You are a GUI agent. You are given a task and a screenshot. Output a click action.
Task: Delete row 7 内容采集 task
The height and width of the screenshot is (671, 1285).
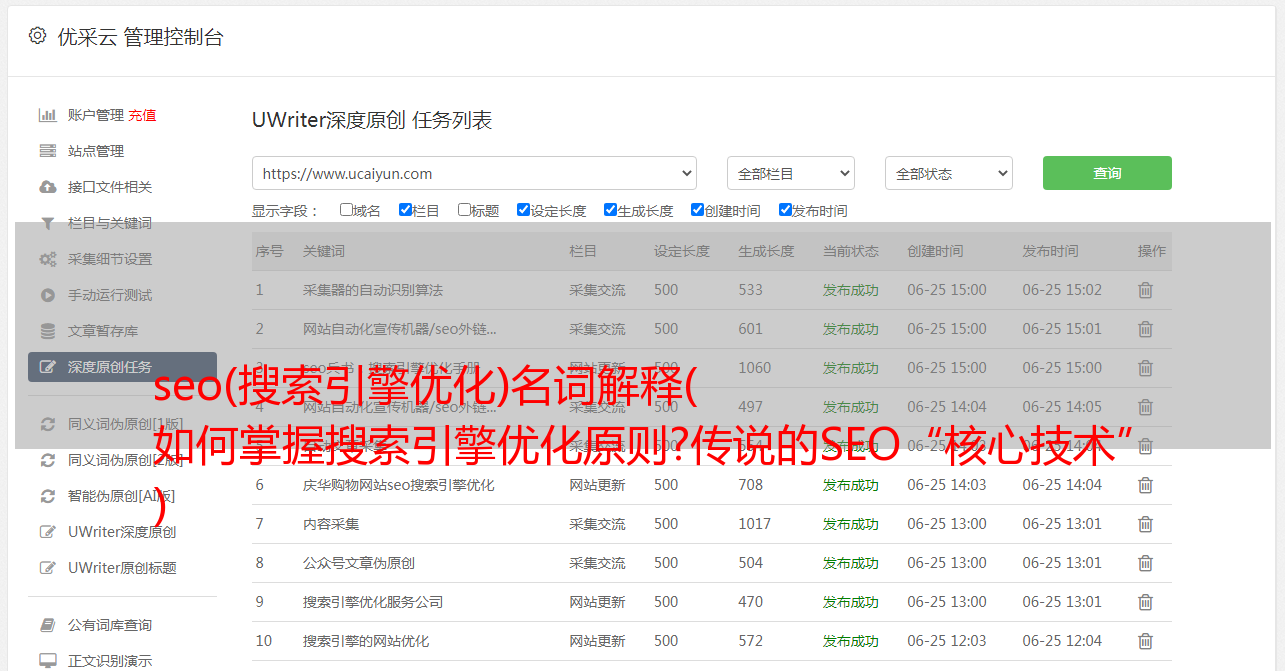[1146, 524]
